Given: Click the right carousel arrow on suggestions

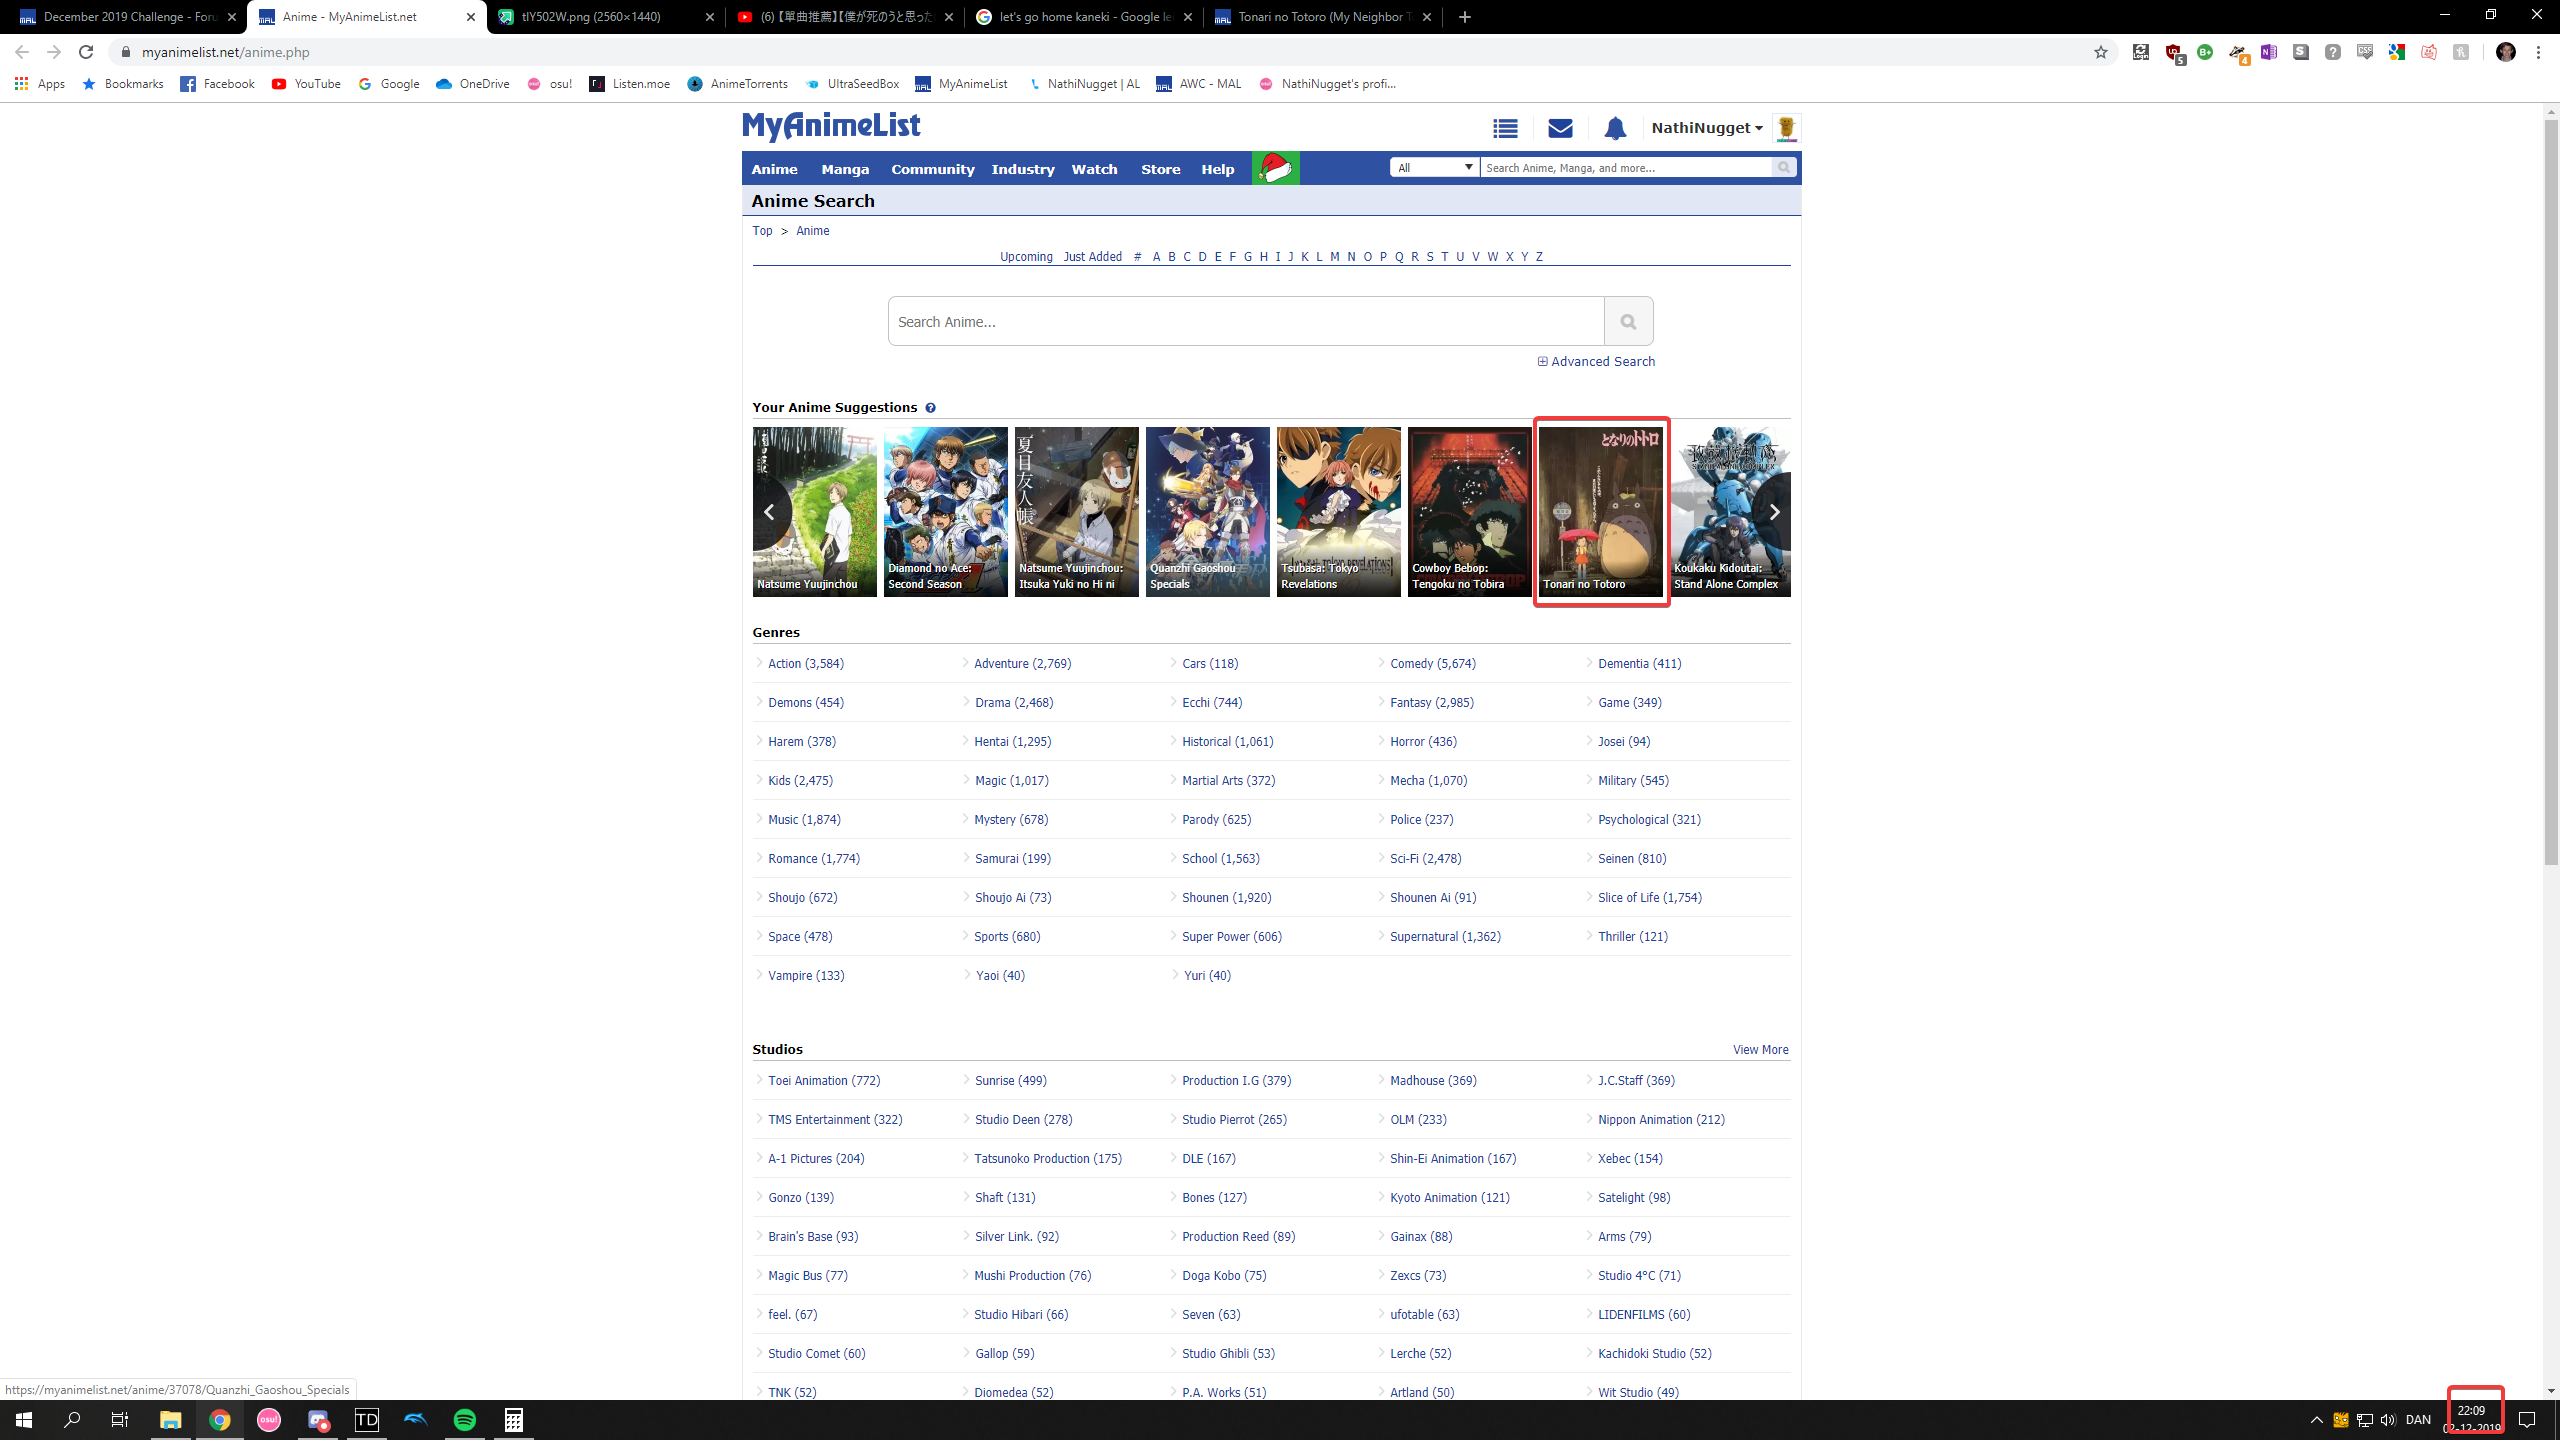Looking at the screenshot, I should pos(1774,512).
